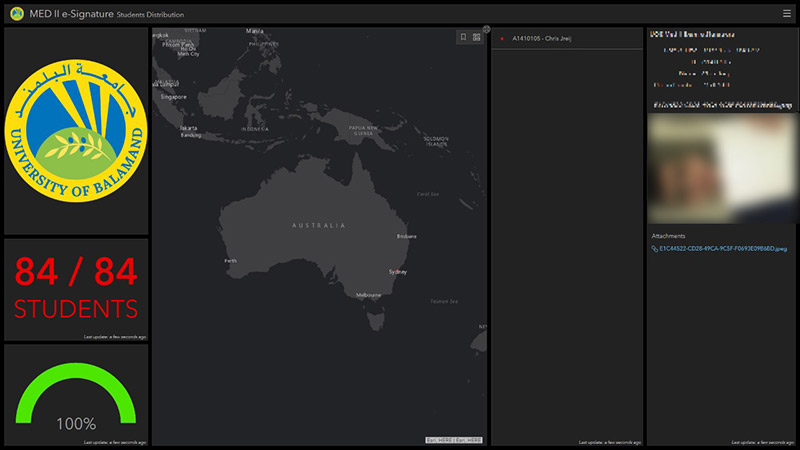
Task: Open the map bookmarks icon
Action: pos(463,37)
